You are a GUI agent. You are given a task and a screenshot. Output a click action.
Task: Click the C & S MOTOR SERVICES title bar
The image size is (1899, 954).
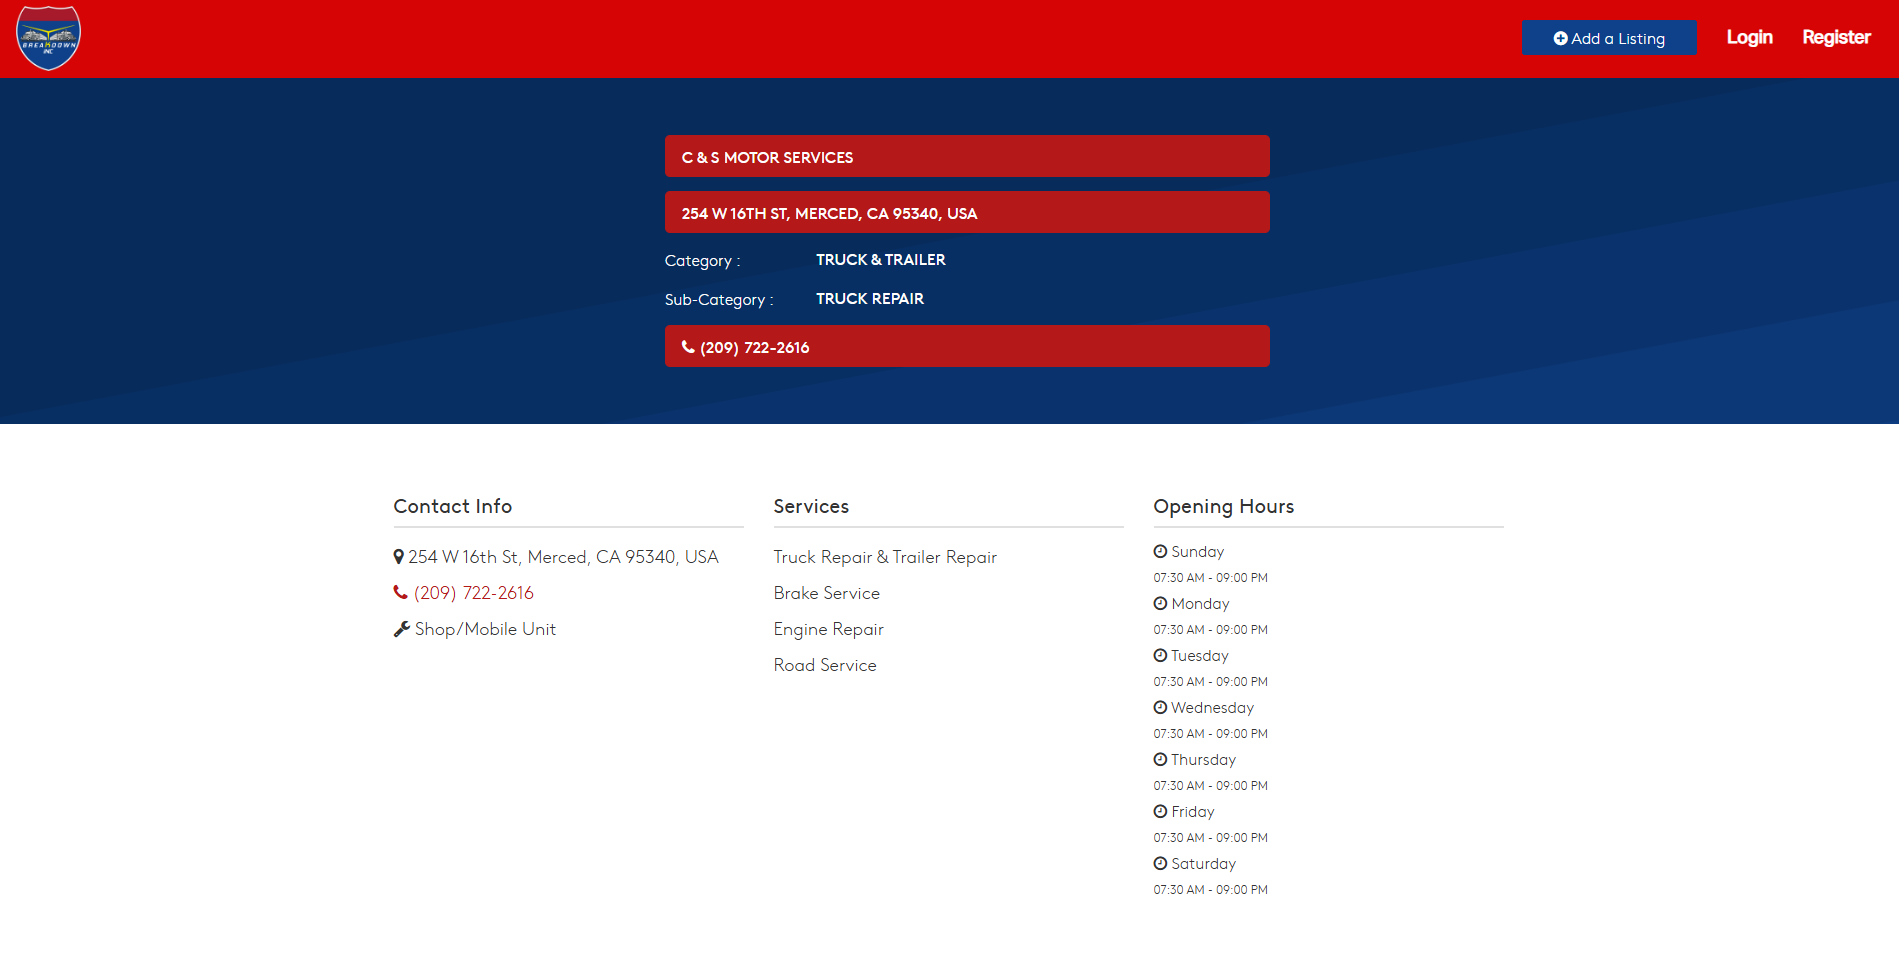pos(967,157)
